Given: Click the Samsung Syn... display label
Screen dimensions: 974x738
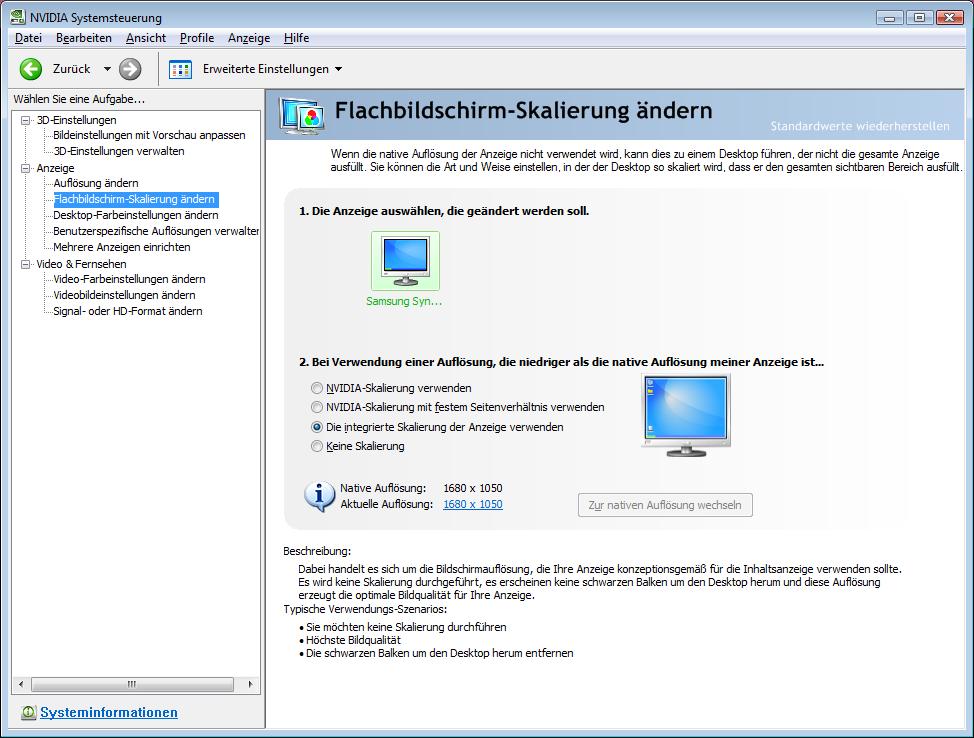Looking at the screenshot, I should pyautogui.click(x=404, y=301).
